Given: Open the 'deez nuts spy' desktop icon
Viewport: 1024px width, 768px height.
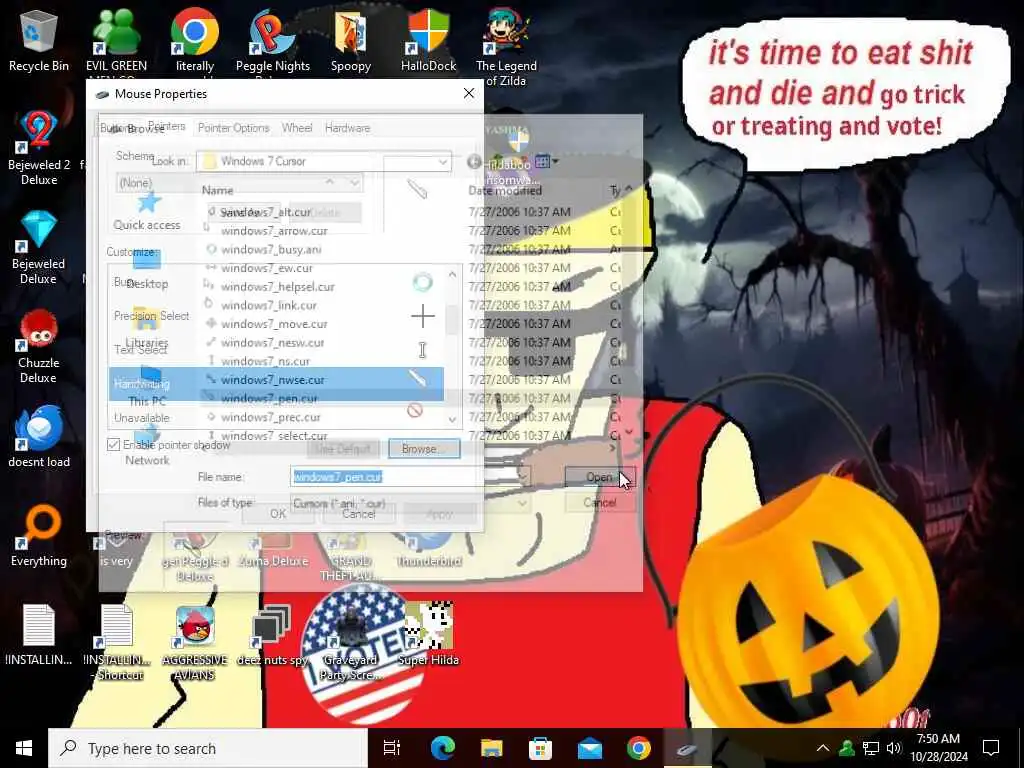Looking at the screenshot, I should tap(272, 637).
